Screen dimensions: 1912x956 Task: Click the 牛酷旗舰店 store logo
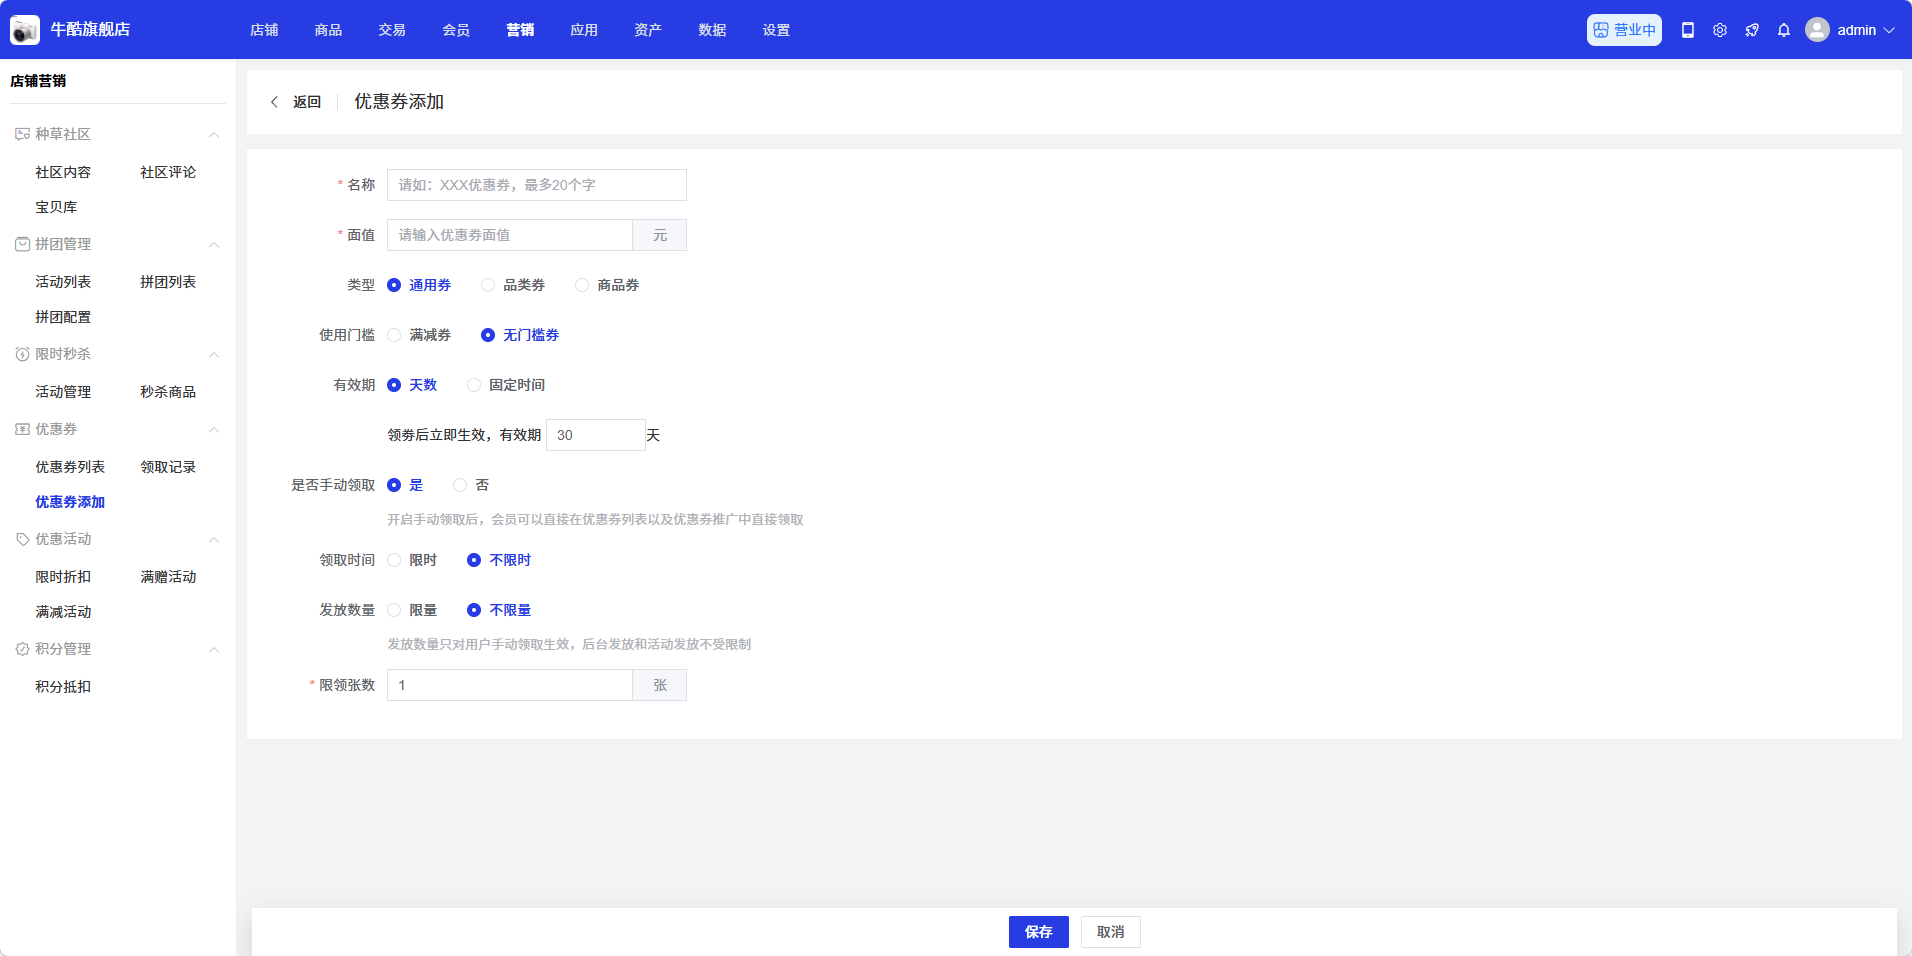(25, 30)
